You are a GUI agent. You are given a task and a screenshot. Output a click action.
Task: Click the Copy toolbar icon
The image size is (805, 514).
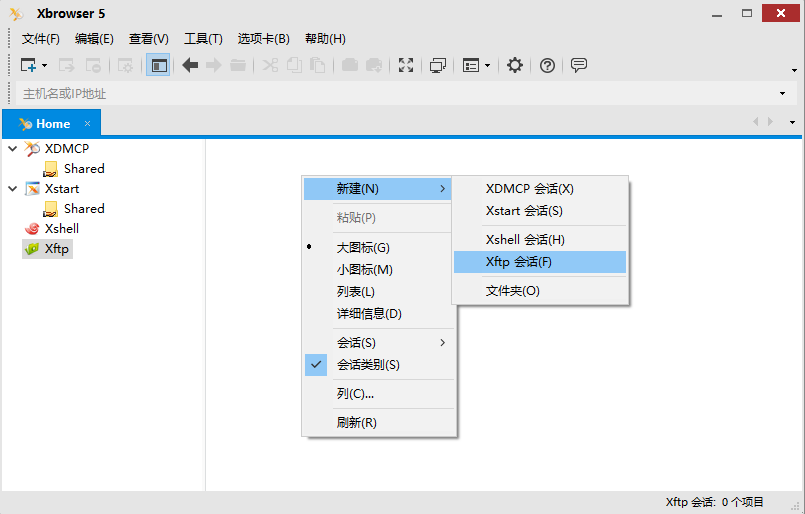point(294,65)
